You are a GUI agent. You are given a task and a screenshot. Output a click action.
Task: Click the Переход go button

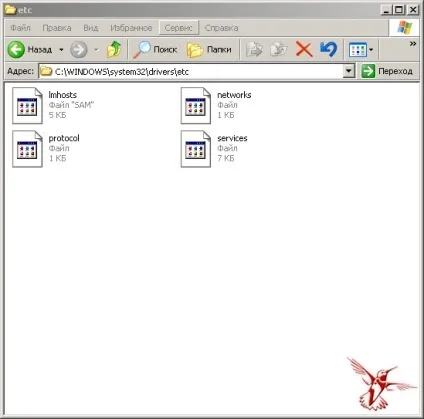point(387,71)
